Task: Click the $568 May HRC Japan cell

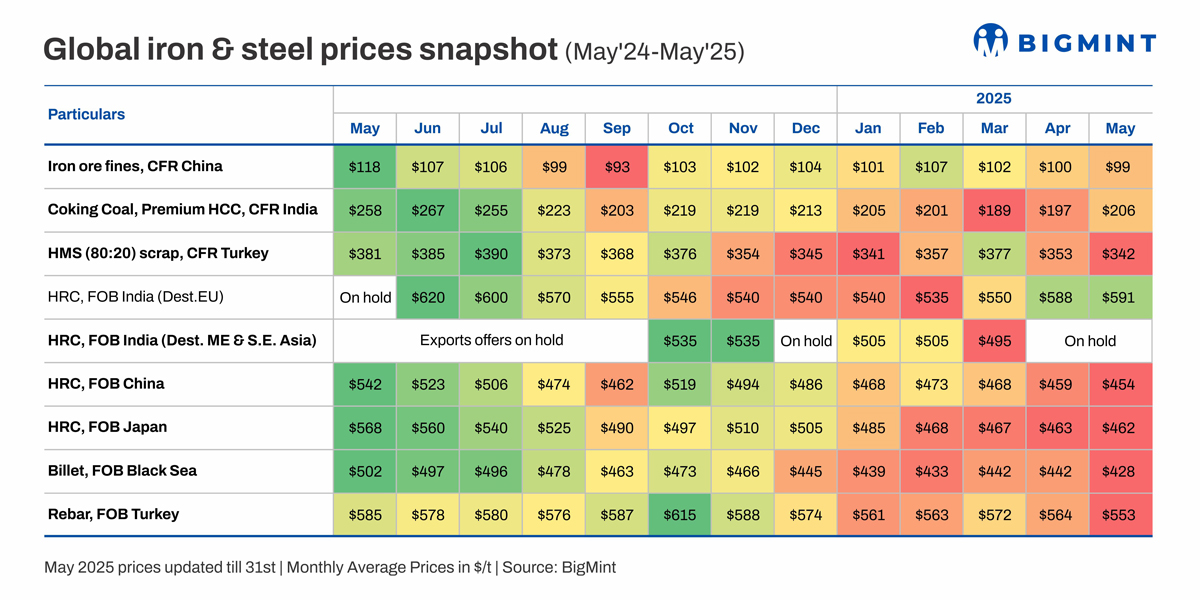Action: [x=365, y=428]
